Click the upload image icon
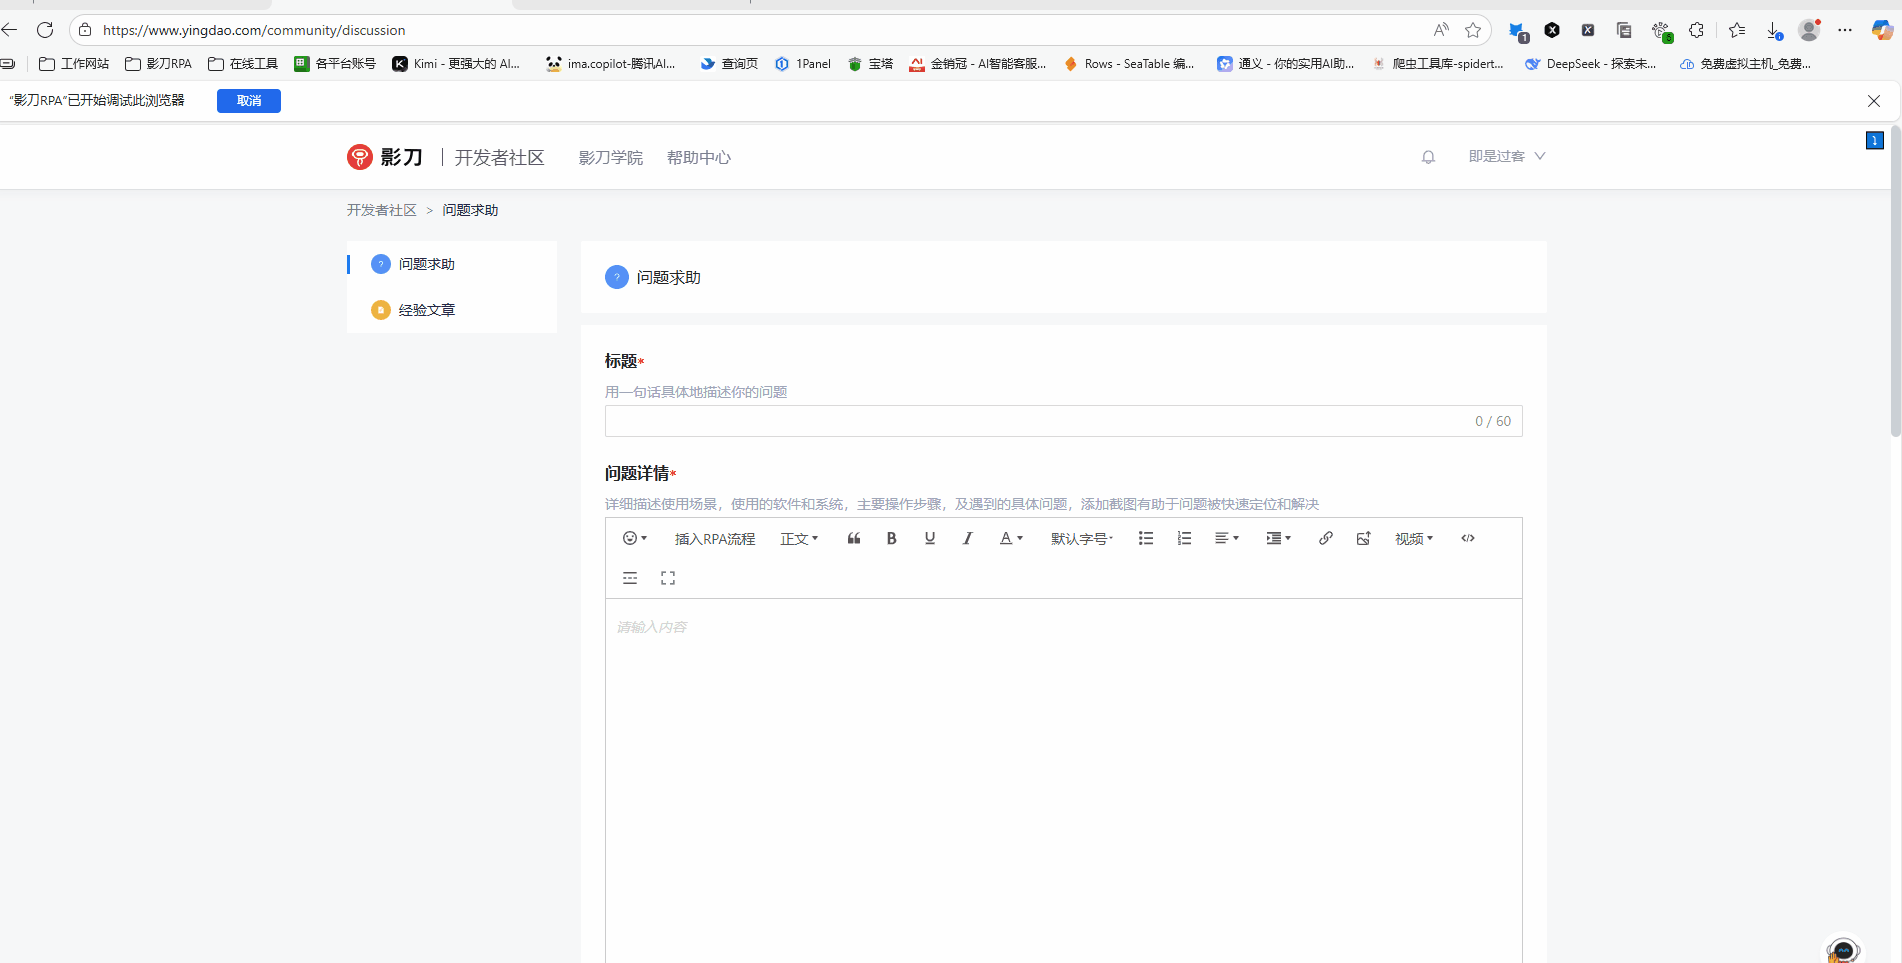 1363,538
